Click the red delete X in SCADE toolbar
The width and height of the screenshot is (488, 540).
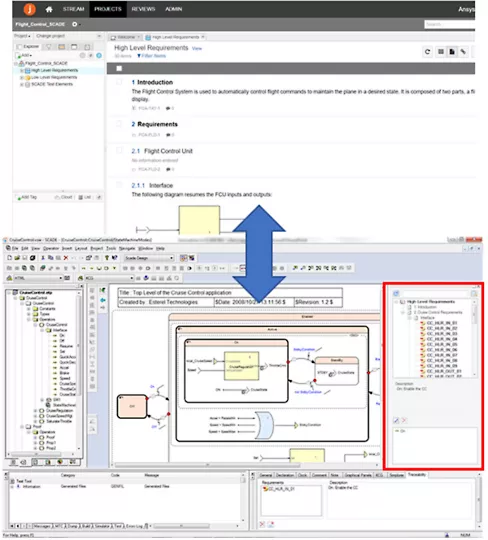click(x=66, y=258)
